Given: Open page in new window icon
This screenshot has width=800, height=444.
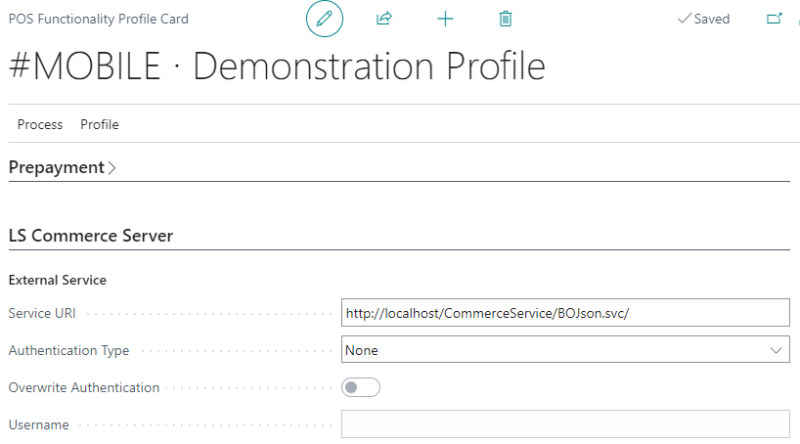Looking at the screenshot, I should [773, 19].
